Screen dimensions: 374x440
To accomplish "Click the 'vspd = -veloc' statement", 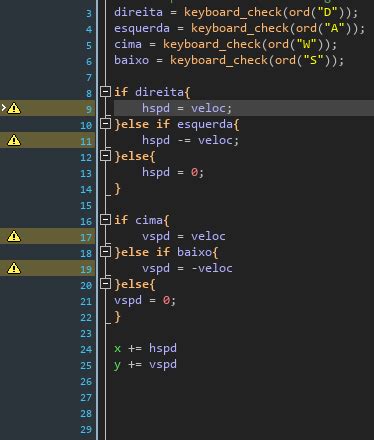I will (187, 268).
